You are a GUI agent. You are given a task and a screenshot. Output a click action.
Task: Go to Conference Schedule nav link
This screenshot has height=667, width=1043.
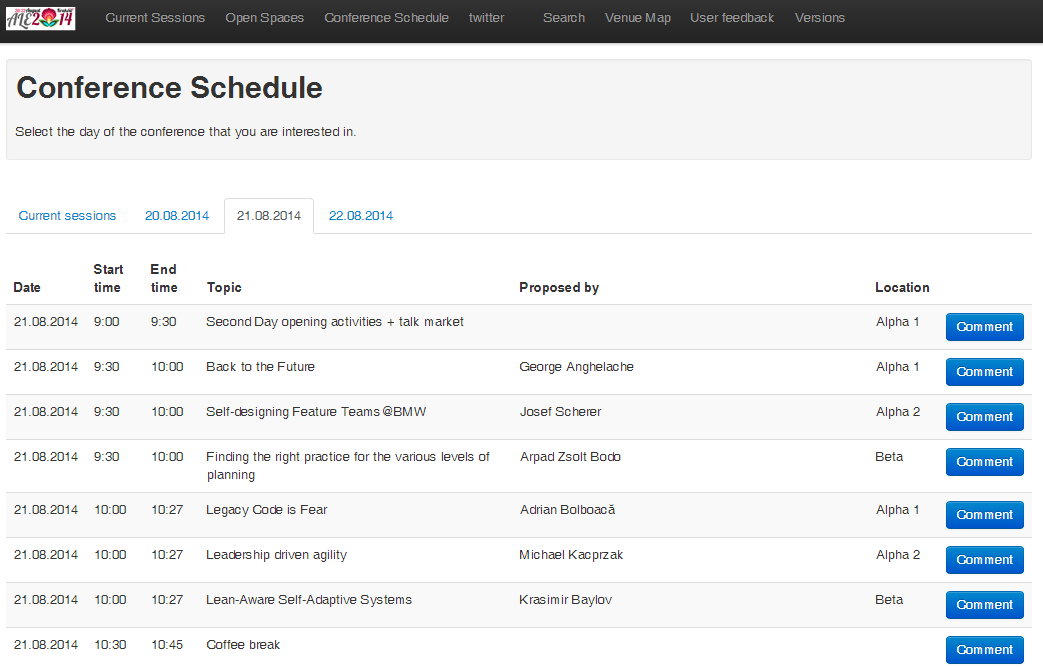pos(386,18)
